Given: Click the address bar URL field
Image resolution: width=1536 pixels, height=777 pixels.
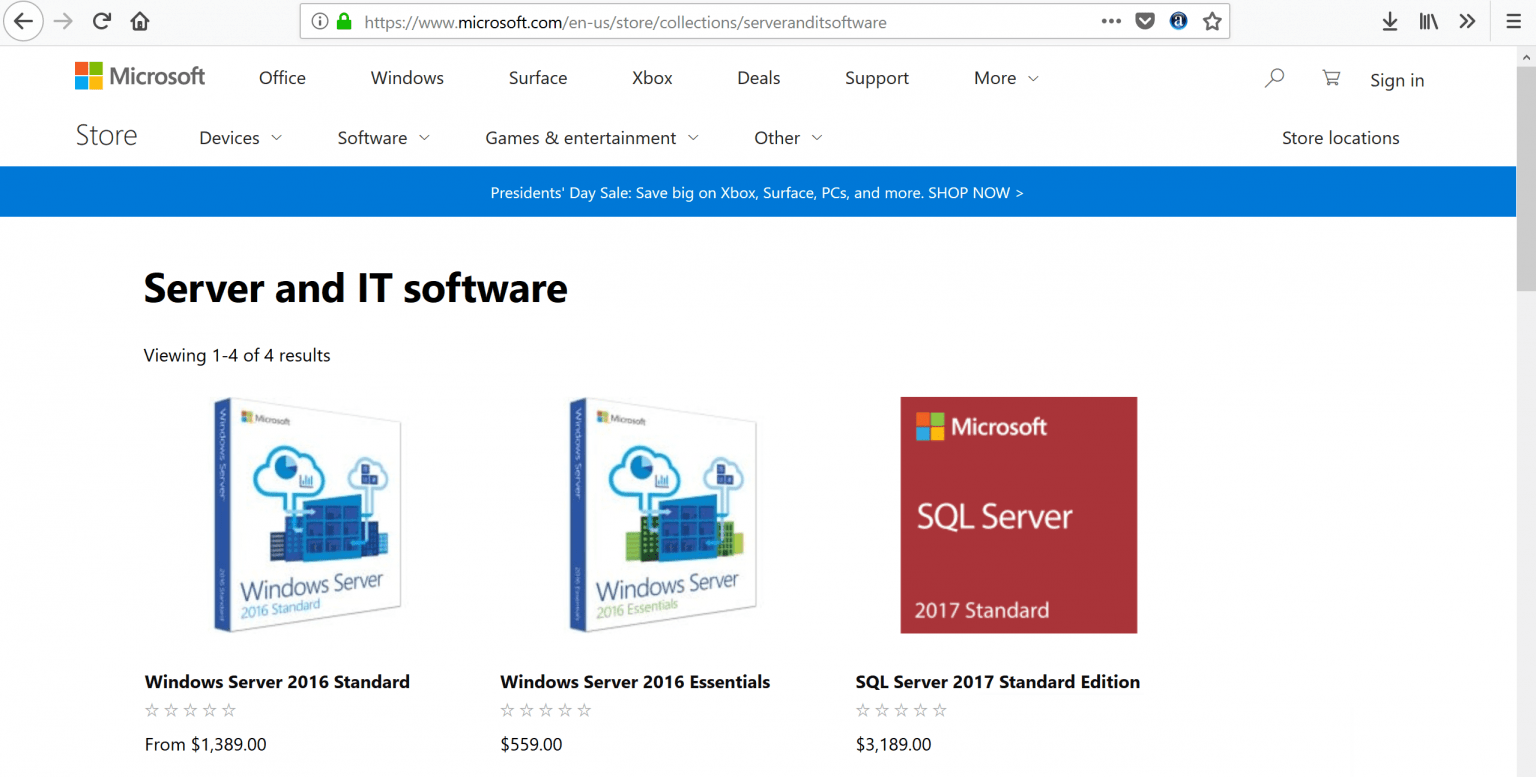Looking at the screenshot, I should click(x=700, y=21).
